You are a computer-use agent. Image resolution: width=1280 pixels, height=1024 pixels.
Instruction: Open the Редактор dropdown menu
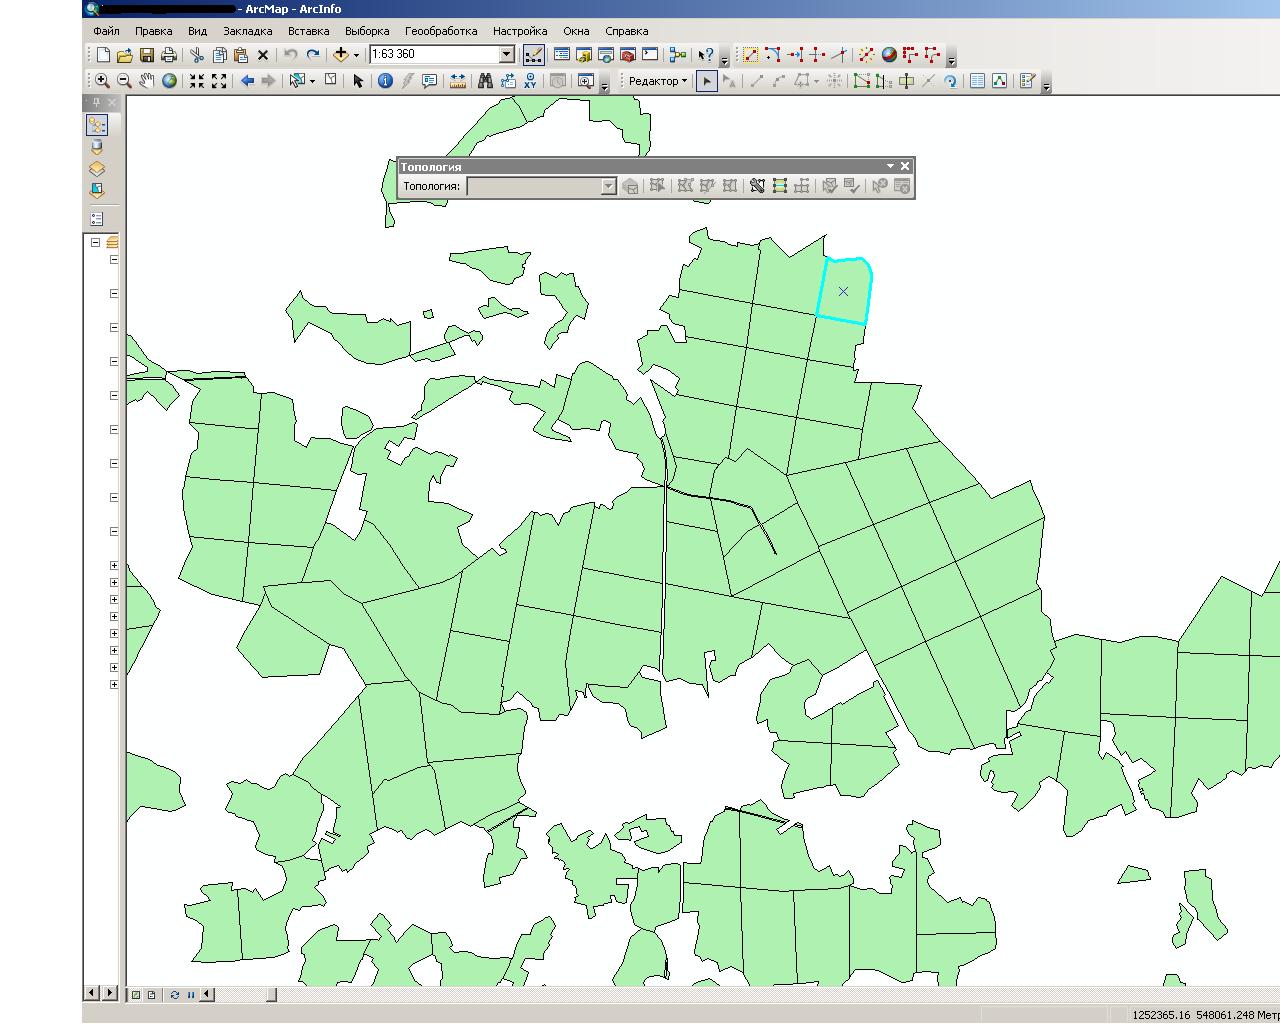point(657,81)
